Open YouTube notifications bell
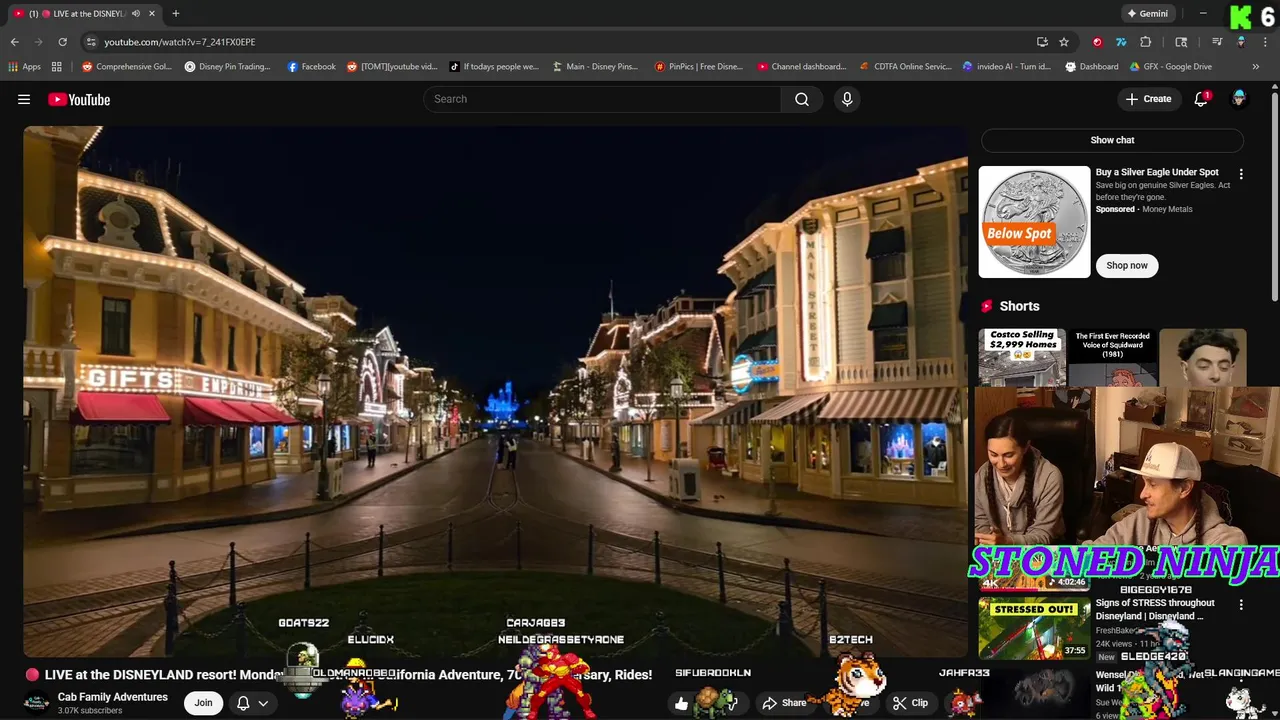1280x720 pixels. (1201, 99)
